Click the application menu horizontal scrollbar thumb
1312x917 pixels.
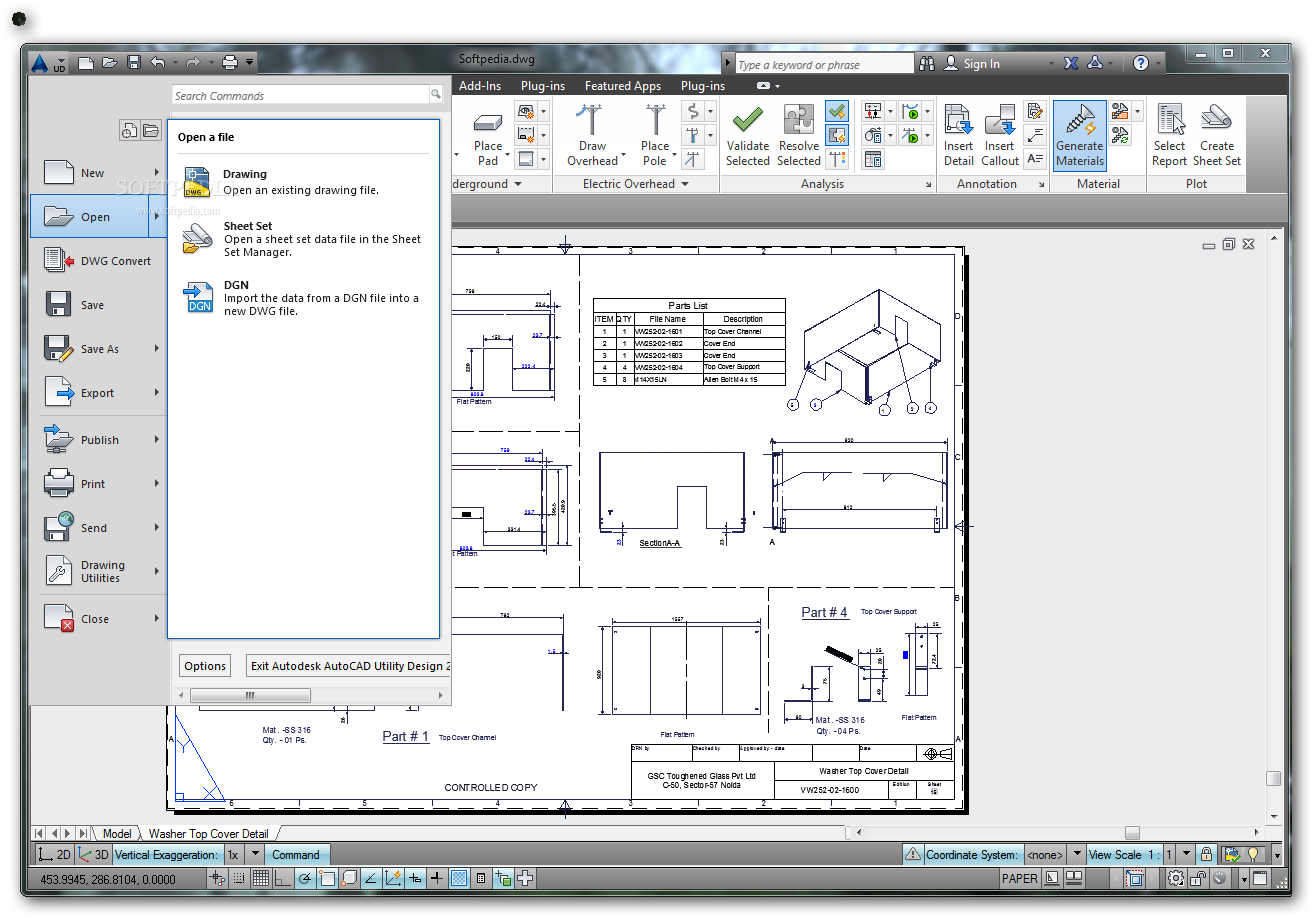(x=251, y=695)
